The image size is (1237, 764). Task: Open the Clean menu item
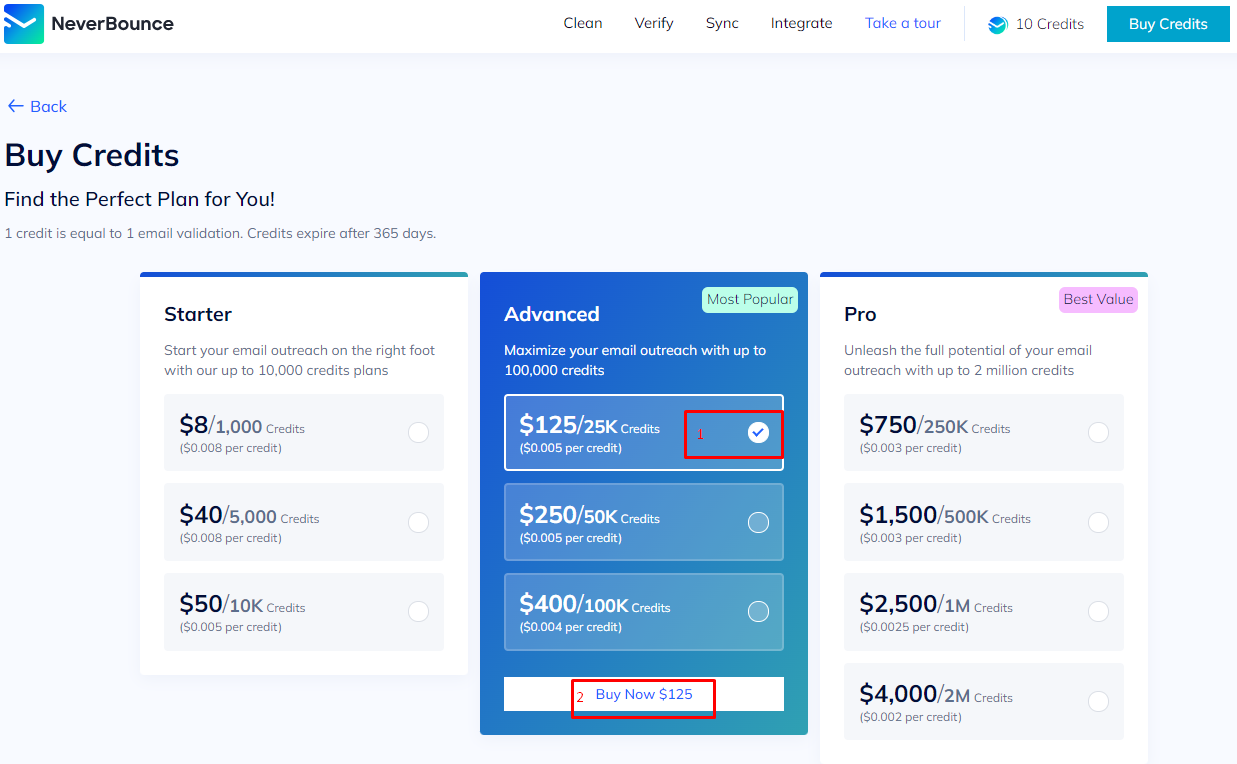(583, 23)
